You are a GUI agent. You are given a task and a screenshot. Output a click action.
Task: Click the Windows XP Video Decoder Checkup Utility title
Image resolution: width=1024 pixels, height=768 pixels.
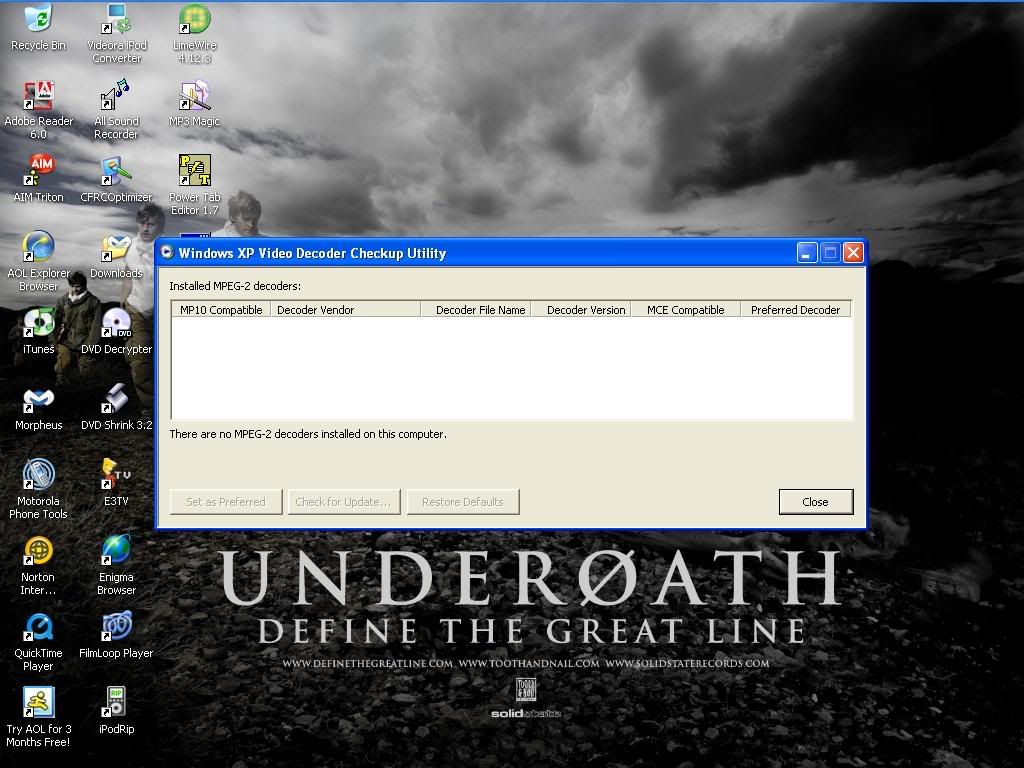312,253
